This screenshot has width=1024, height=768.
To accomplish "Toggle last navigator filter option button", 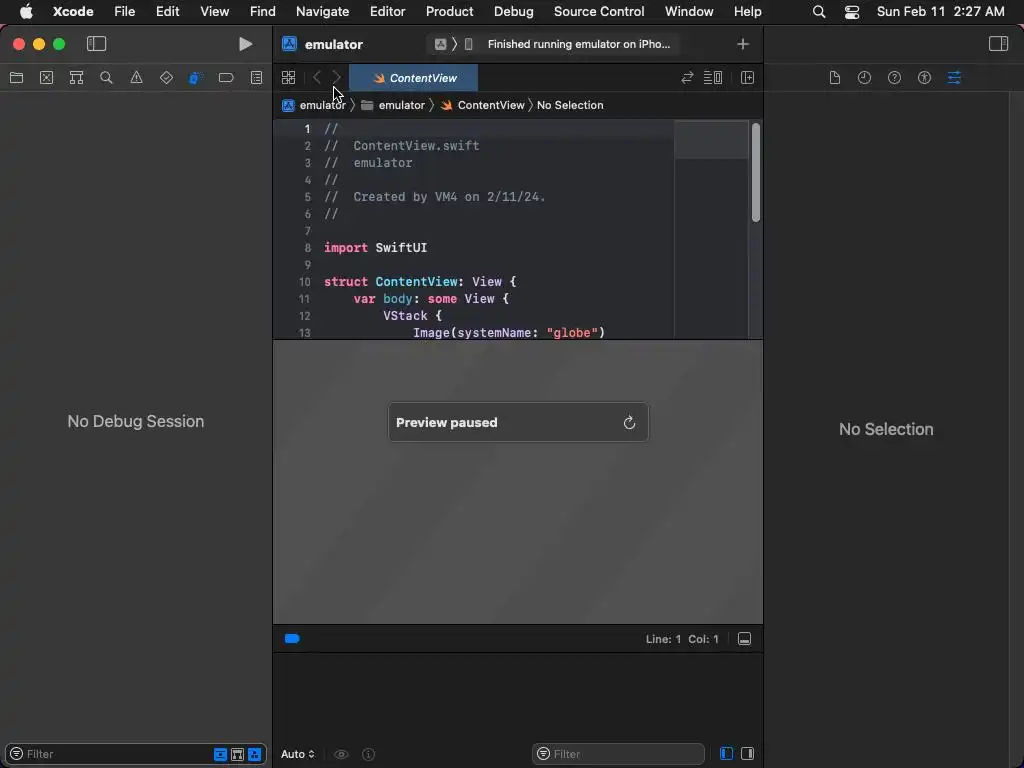I will [255, 754].
